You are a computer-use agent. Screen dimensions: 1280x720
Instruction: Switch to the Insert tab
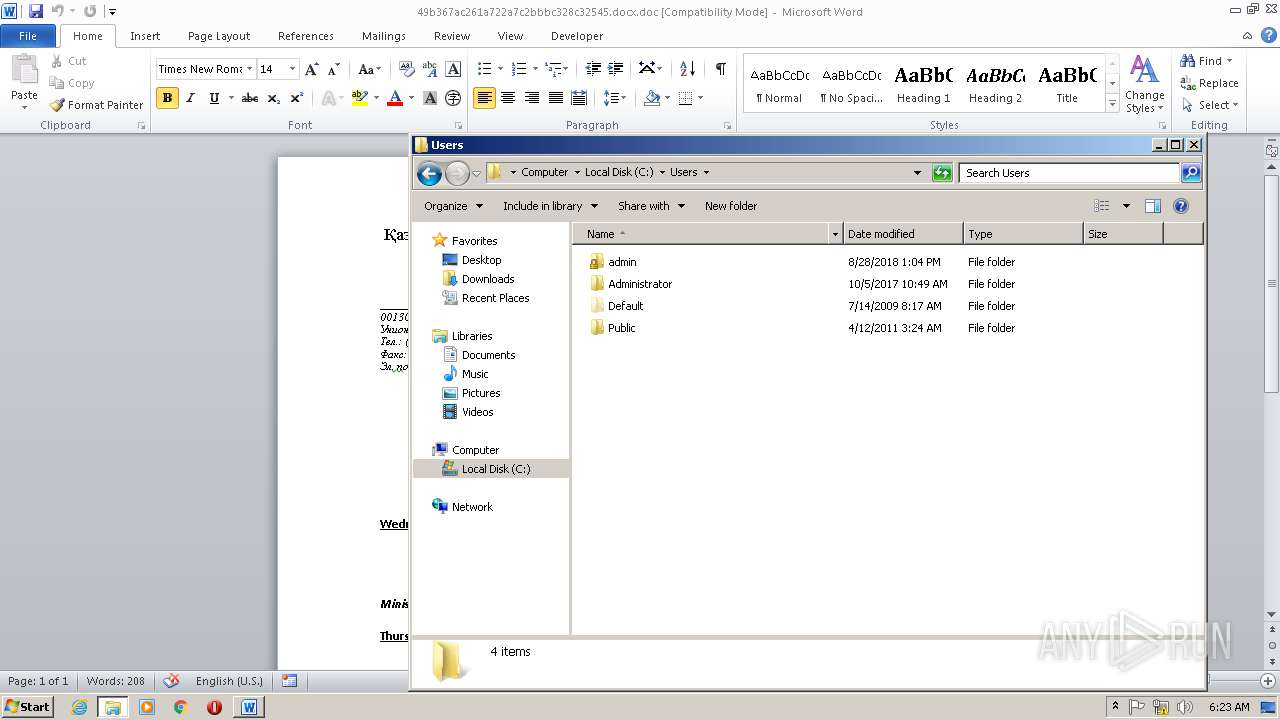click(145, 36)
